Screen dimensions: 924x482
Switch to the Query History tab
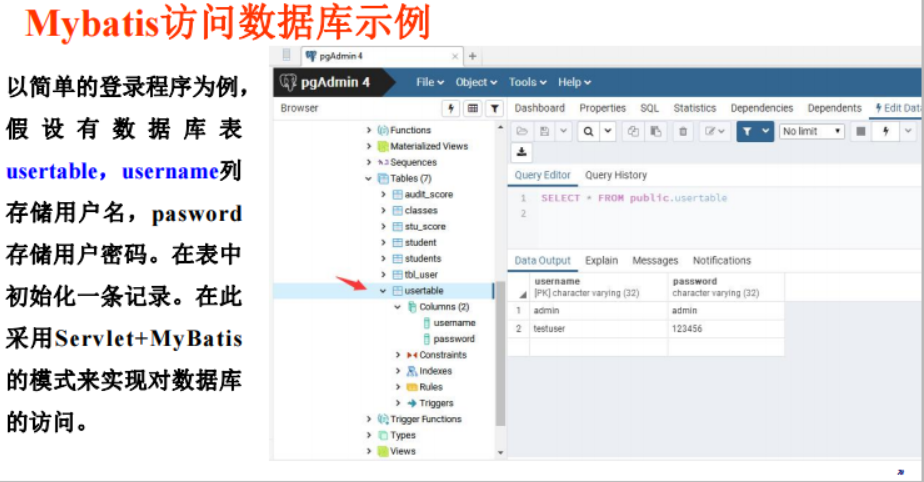616,175
